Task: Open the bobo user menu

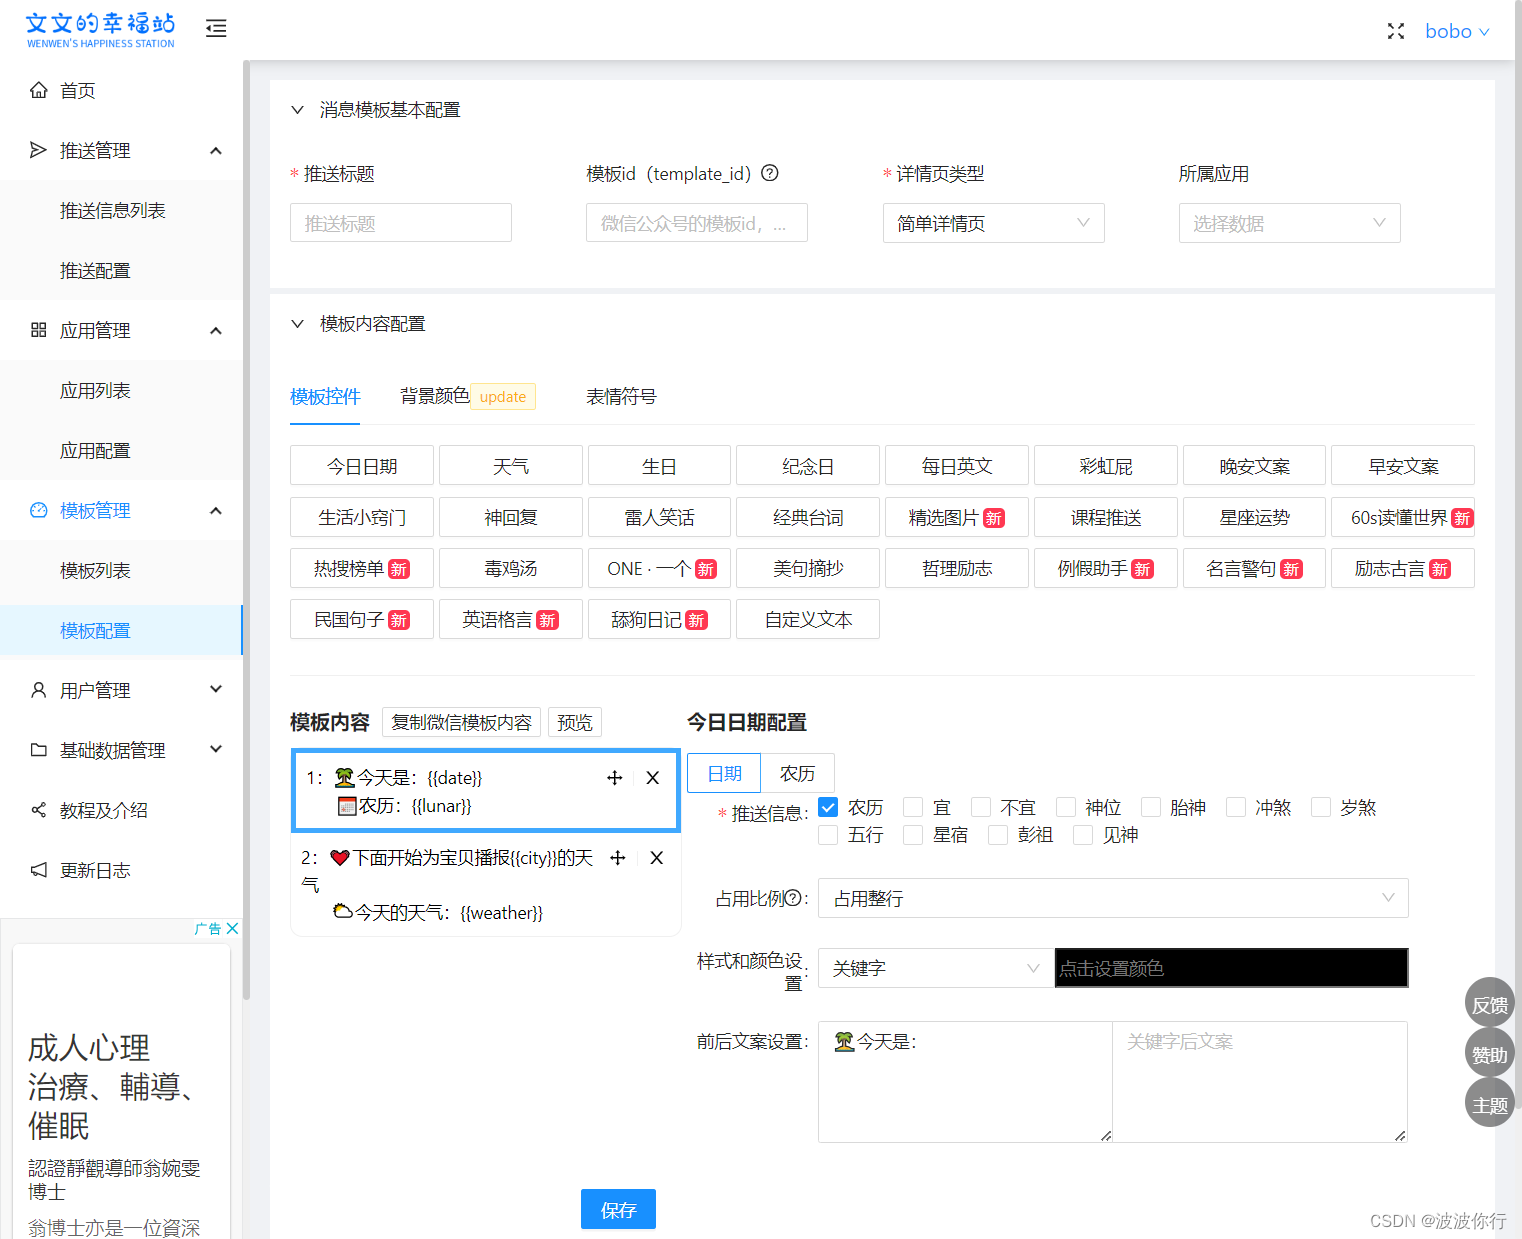Action: 1457,31
